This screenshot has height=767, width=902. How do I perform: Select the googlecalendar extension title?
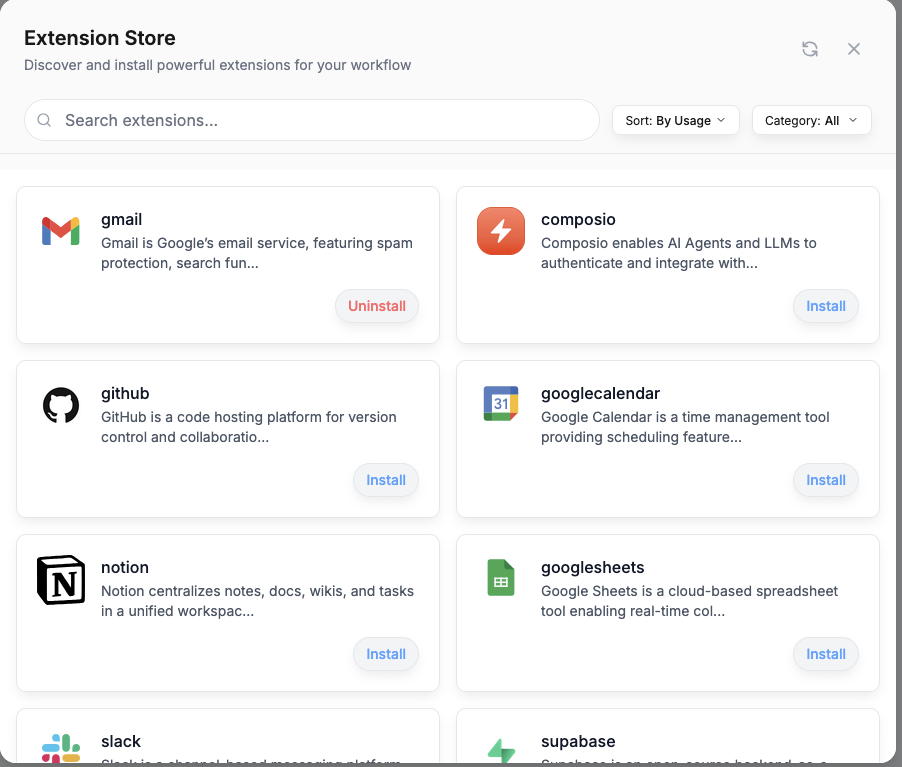(600, 394)
